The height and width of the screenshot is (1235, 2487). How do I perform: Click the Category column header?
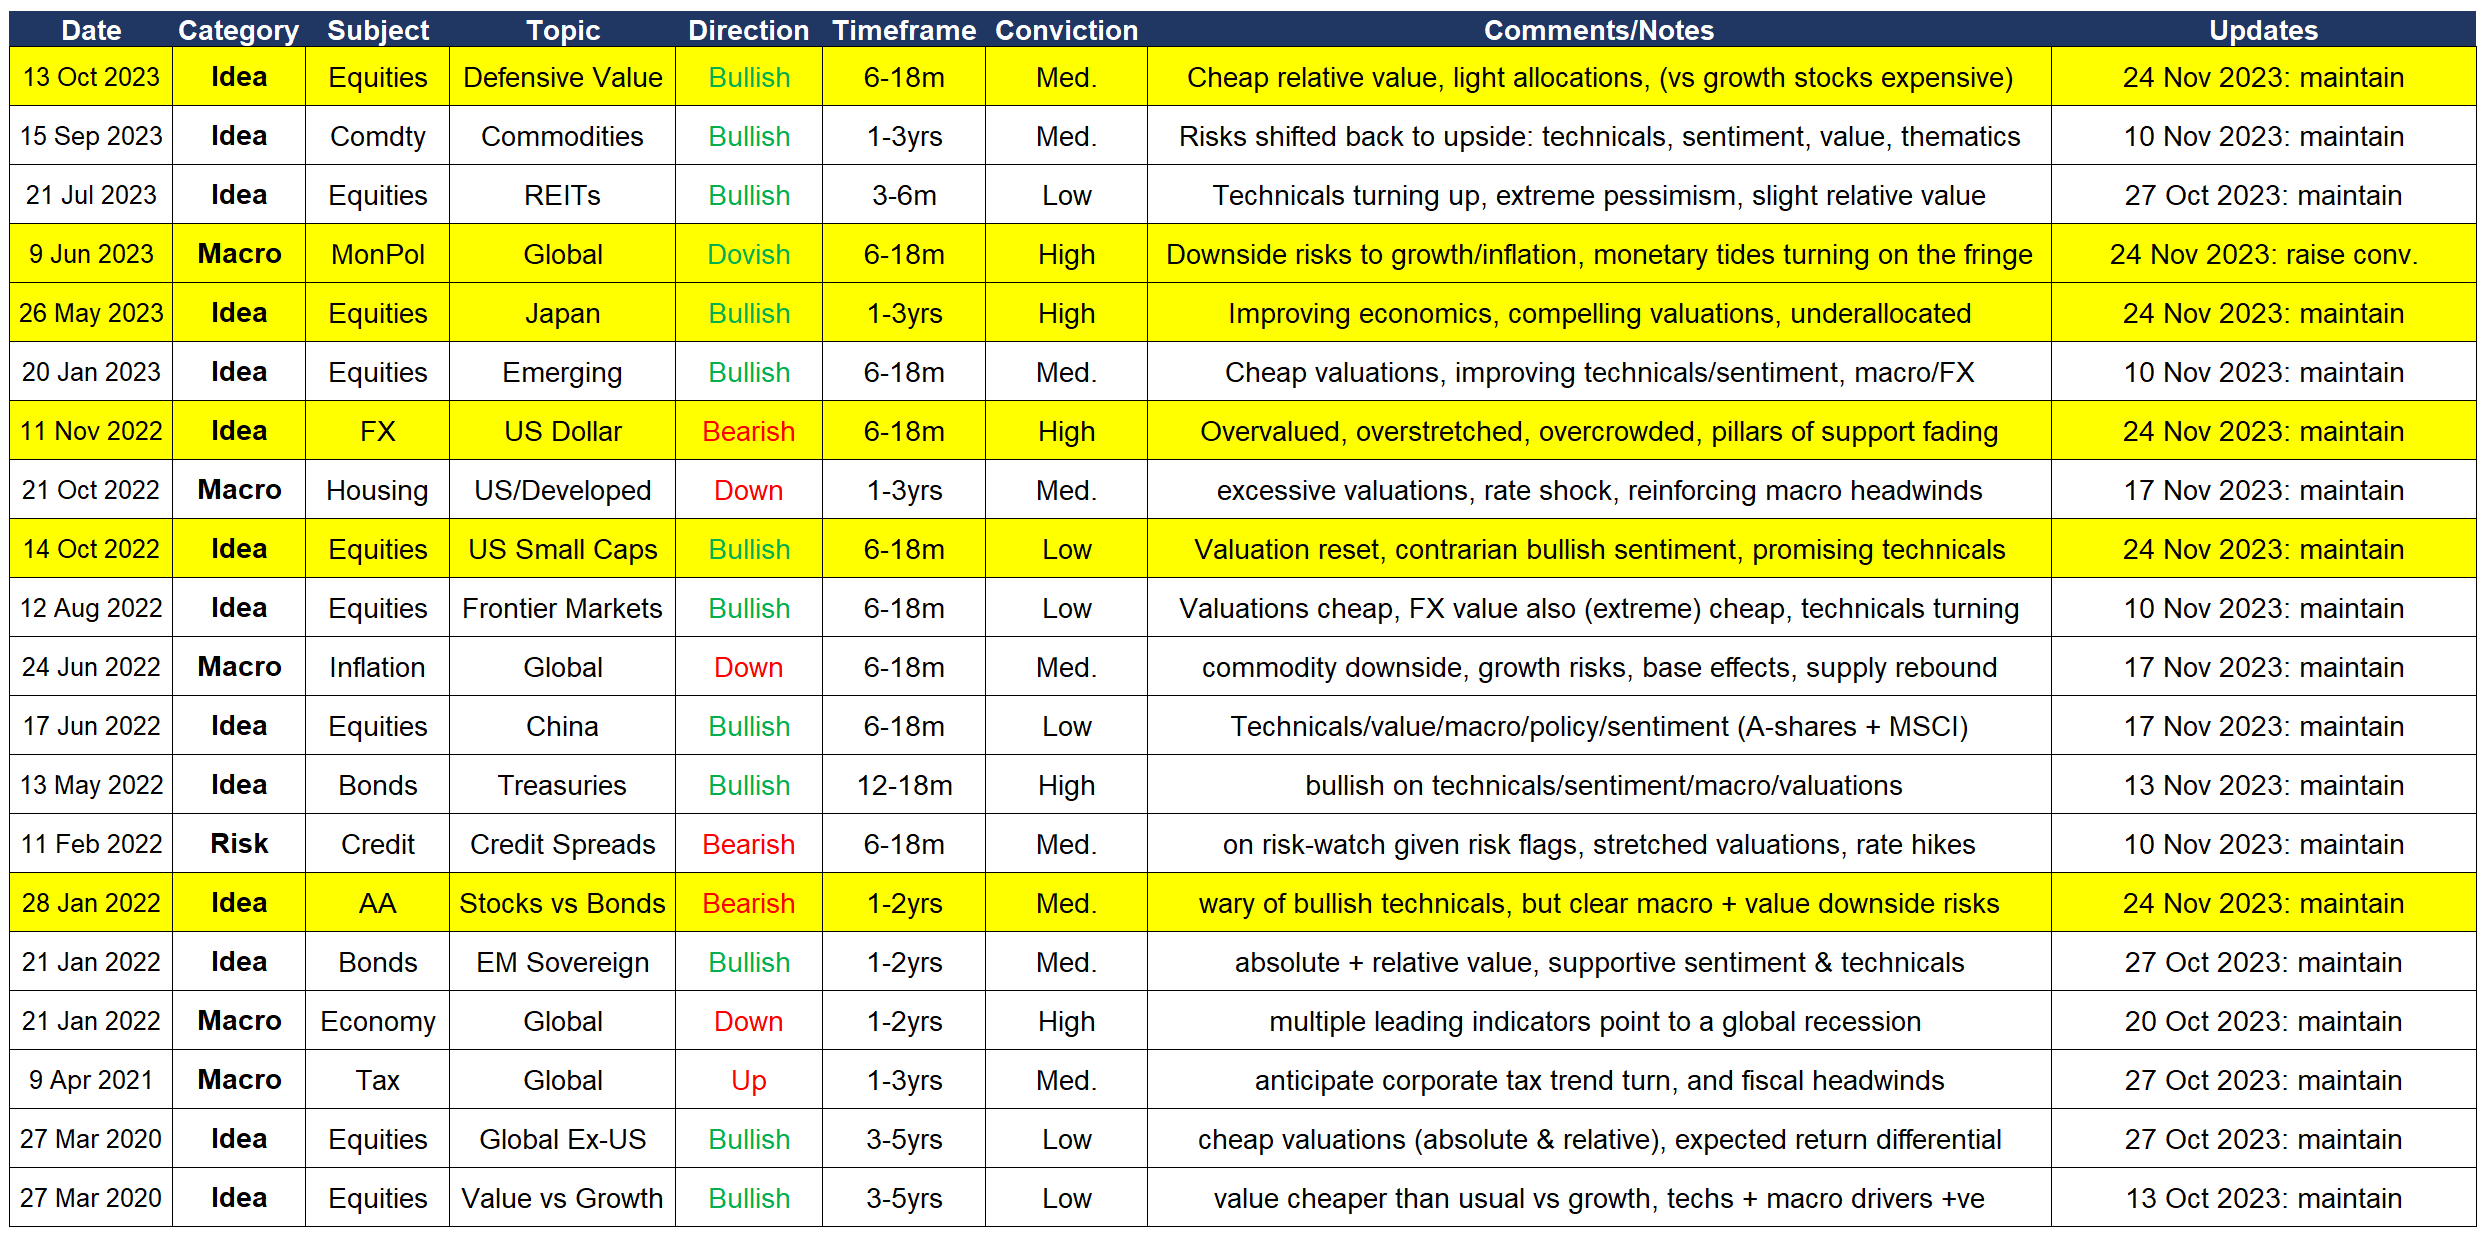pos(238,30)
